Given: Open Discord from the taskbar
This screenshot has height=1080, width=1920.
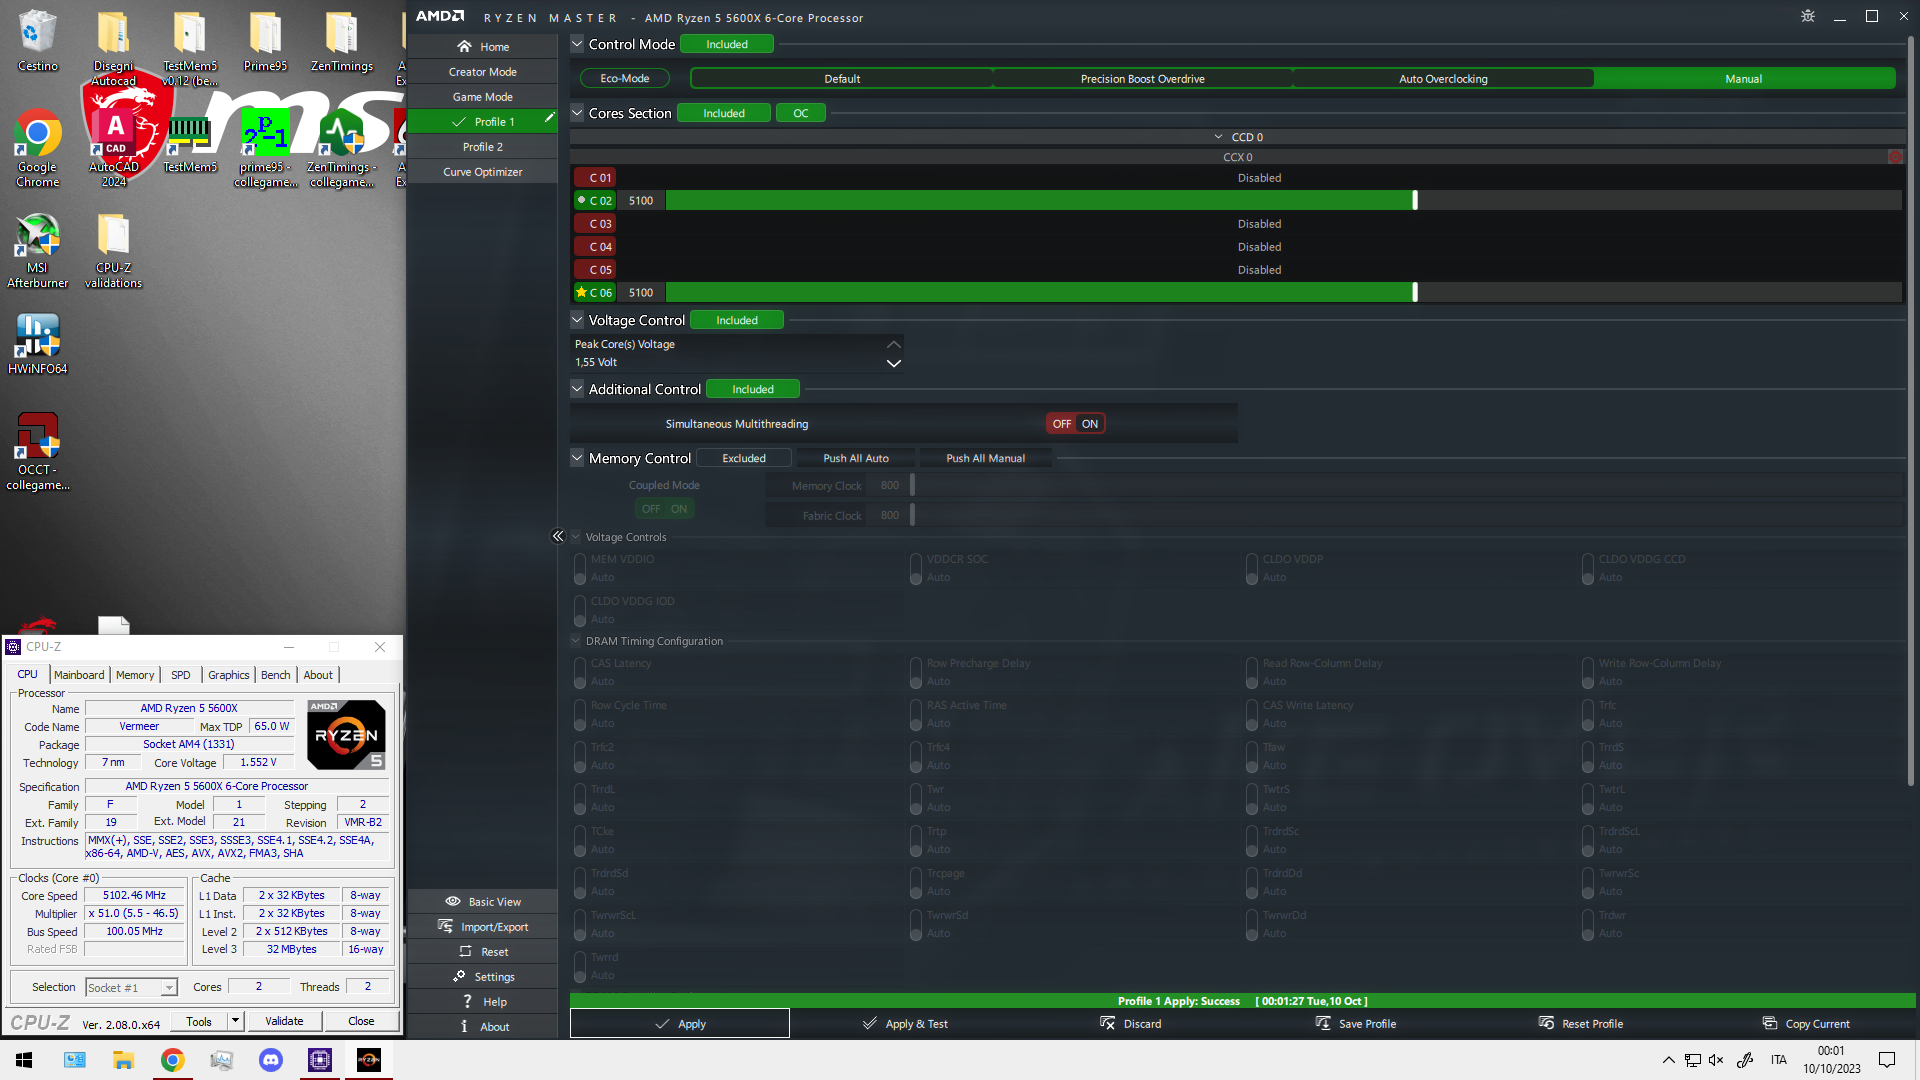Looking at the screenshot, I should (x=271, y=1060).
